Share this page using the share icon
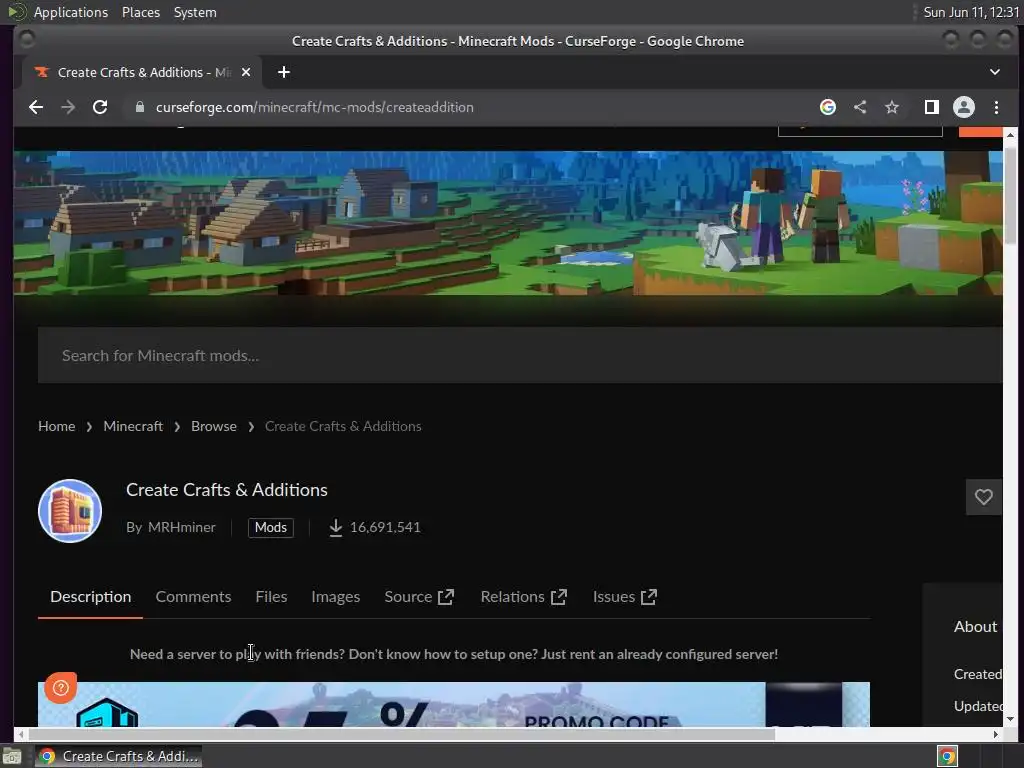The height and width of the screenshot is (768, 1024). [860, 107]
